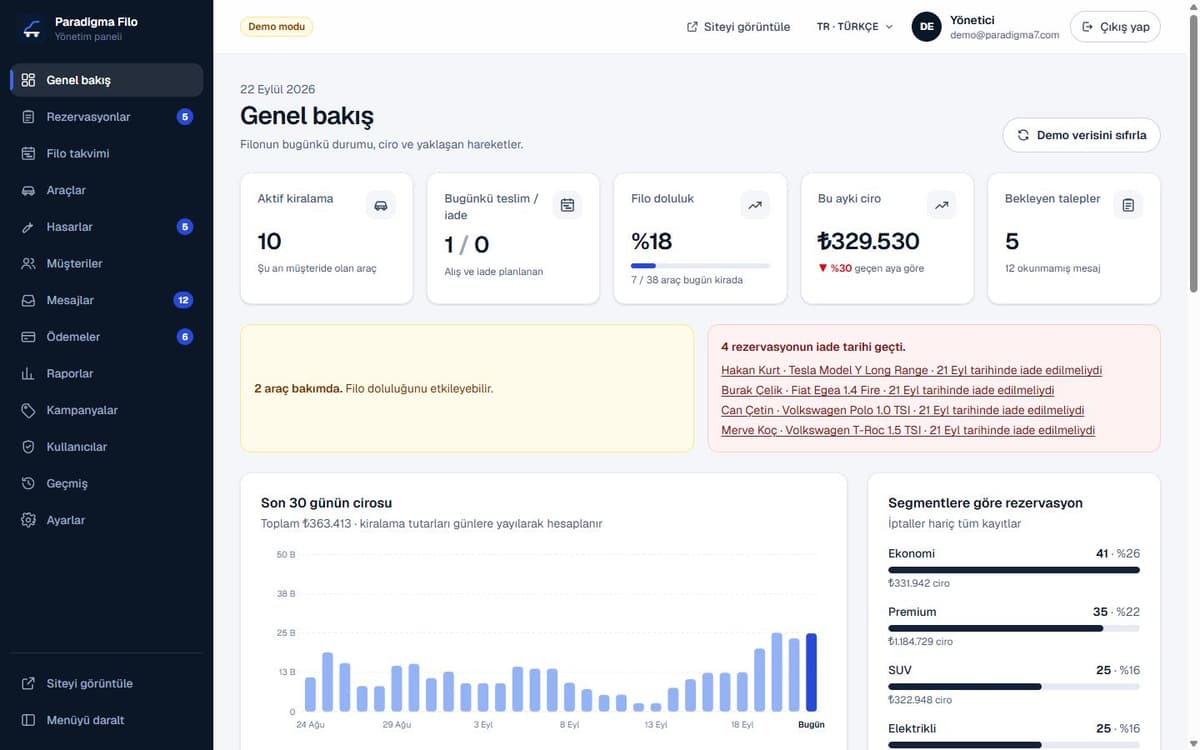Click the Raporlar bar chart icon
Viewport: 1200px width, 750px height.
(28, 374)
